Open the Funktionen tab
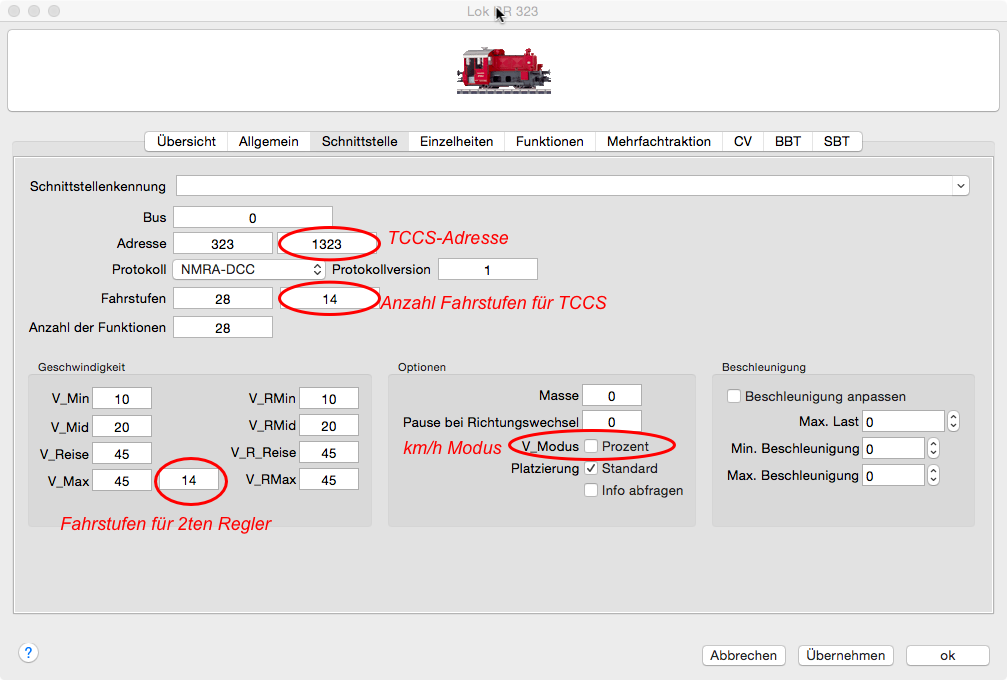The width and height of the screenshot is (1007, 680). click(549, 141)
